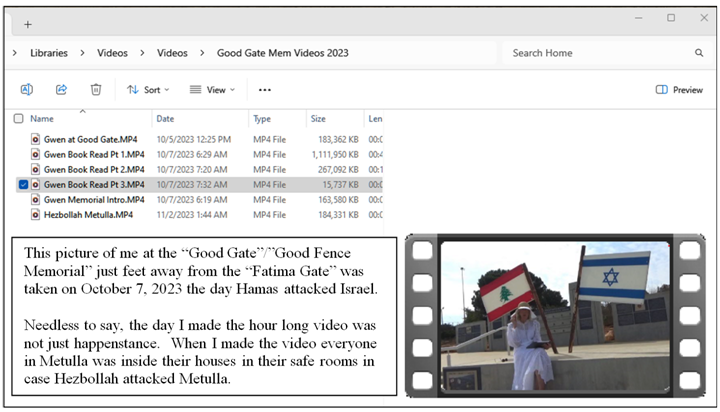Open the View dropdown menu
This screenshot has width=720, height=412.
point(212,89)
